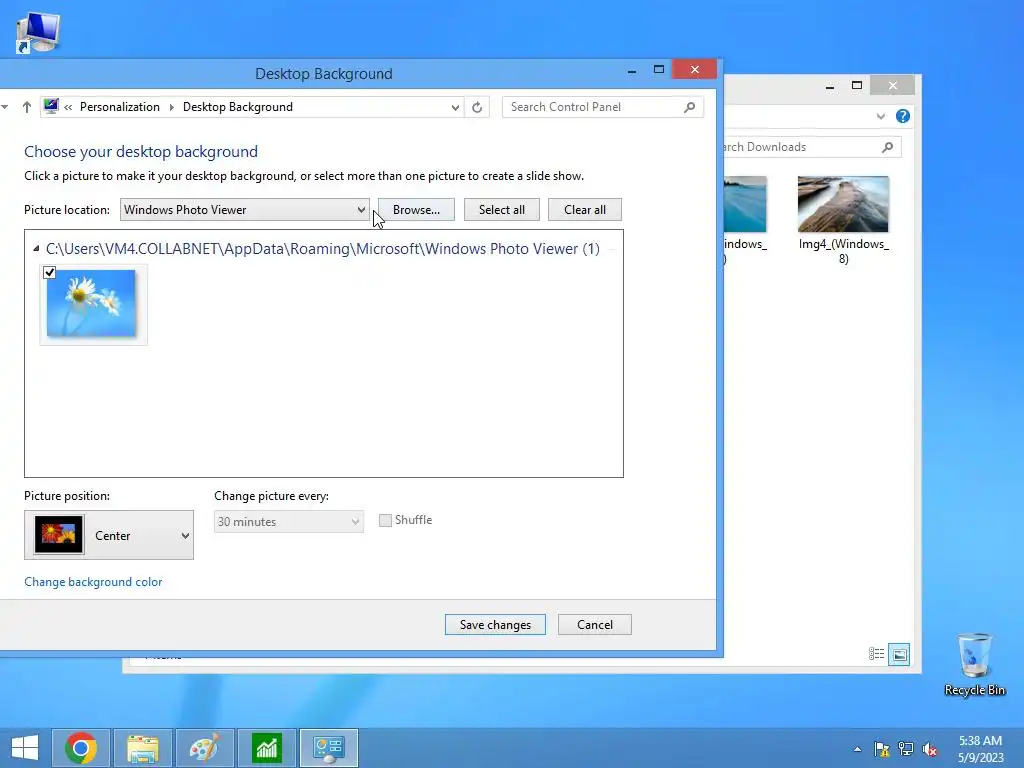
Task: Launch Google Chrome from the taskbar
Action: click(x=81, y=748)
